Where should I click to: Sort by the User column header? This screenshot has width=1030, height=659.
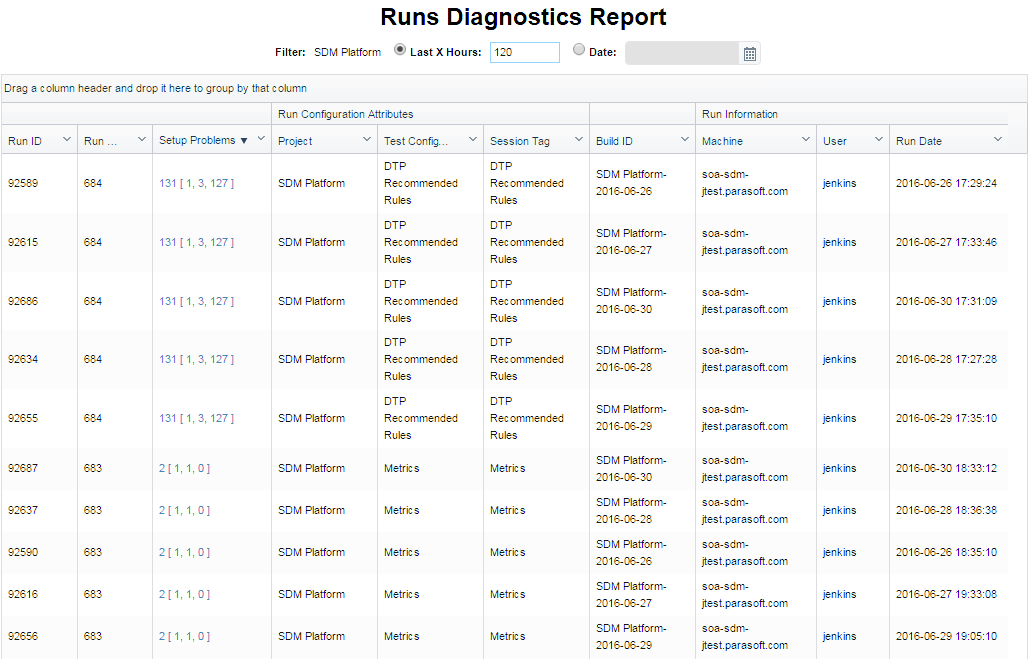click(835, 141)
